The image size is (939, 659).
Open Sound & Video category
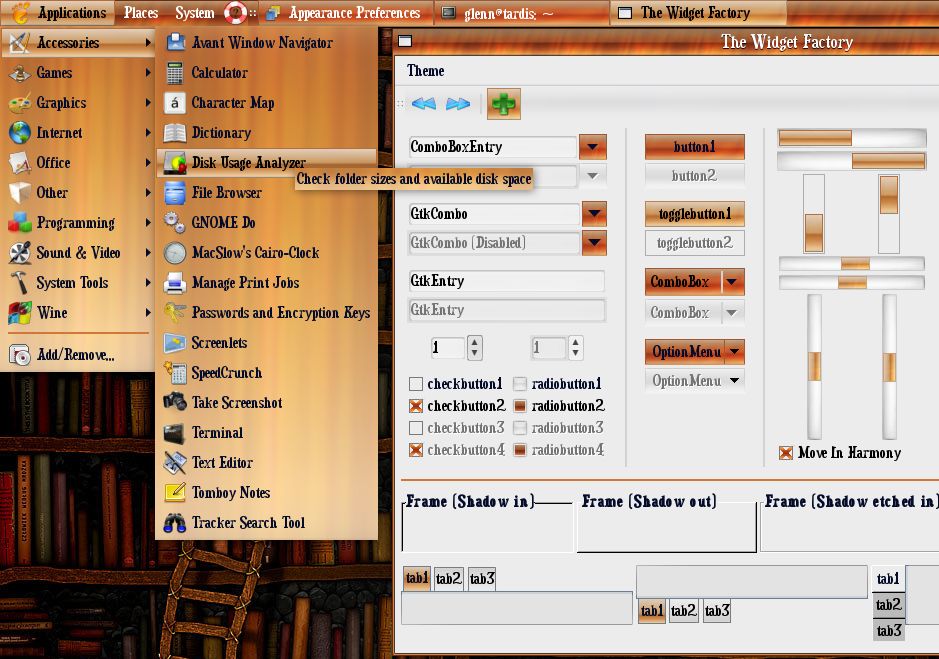[77, 253]
